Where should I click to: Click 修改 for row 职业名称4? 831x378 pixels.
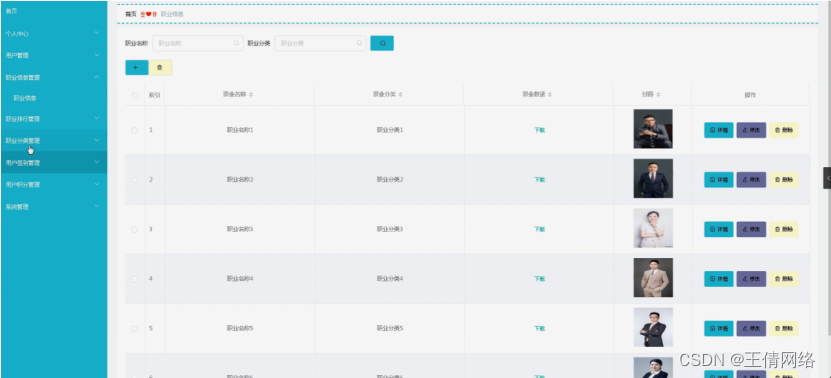click(751, 279)
